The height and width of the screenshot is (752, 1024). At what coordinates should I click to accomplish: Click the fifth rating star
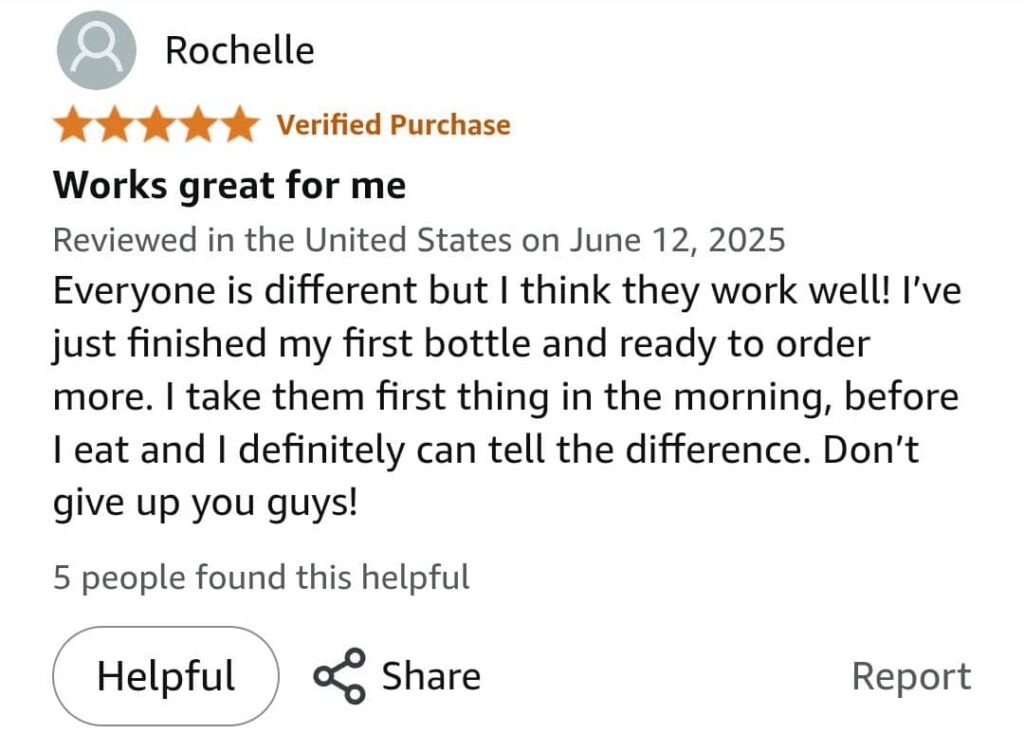(239, 126)
